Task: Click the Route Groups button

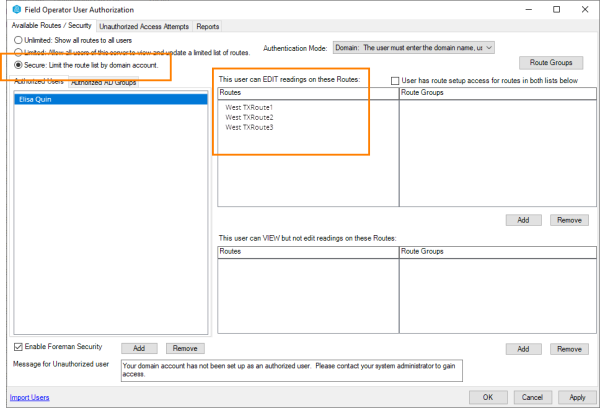Action: (x=558, y=62)
